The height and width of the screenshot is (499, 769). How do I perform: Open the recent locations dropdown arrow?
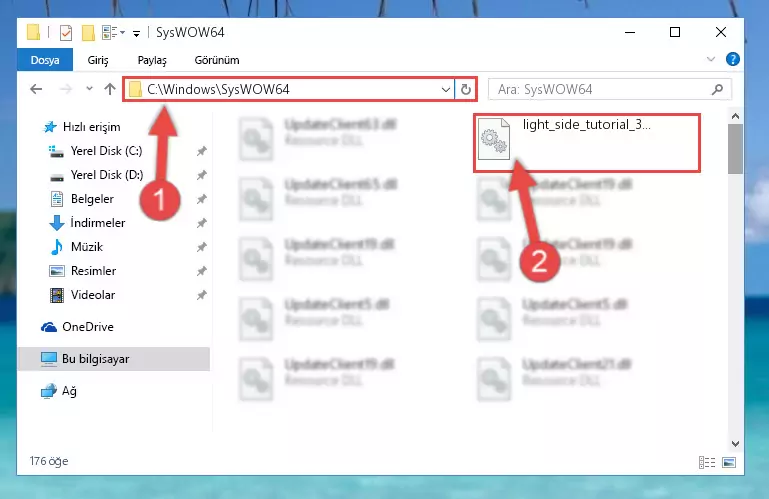click(89, 89)
